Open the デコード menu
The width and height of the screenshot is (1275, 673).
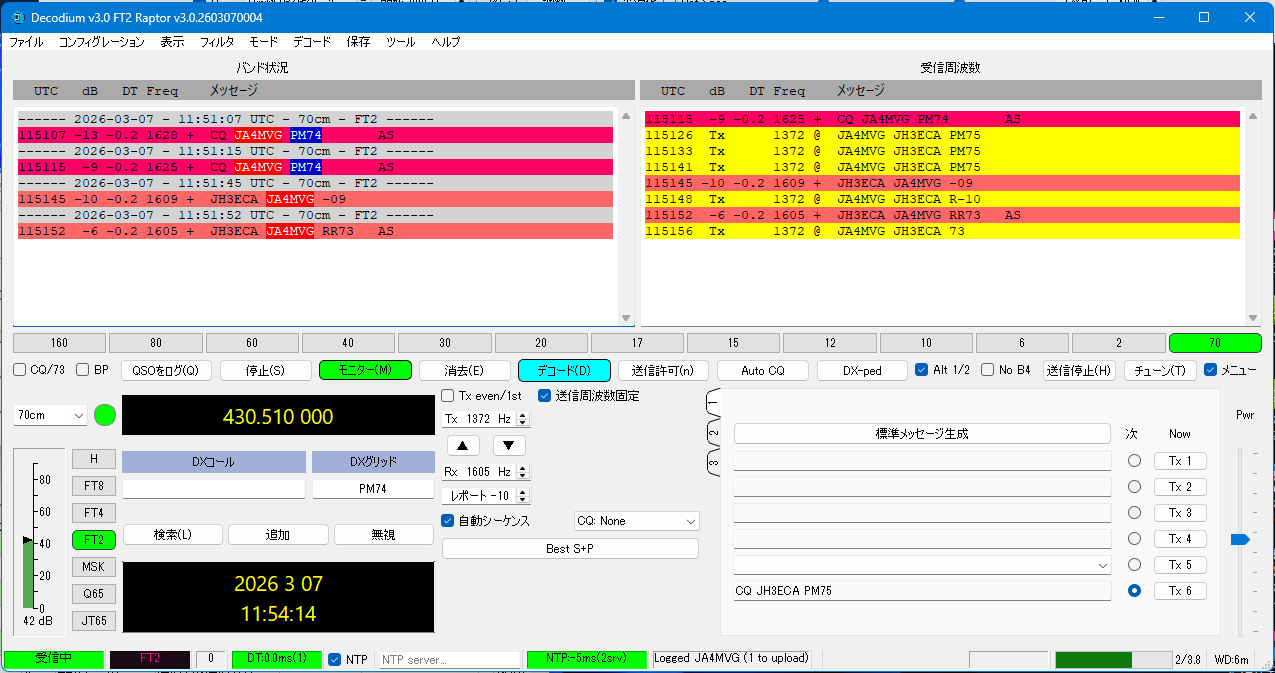(x=312, y=42)
